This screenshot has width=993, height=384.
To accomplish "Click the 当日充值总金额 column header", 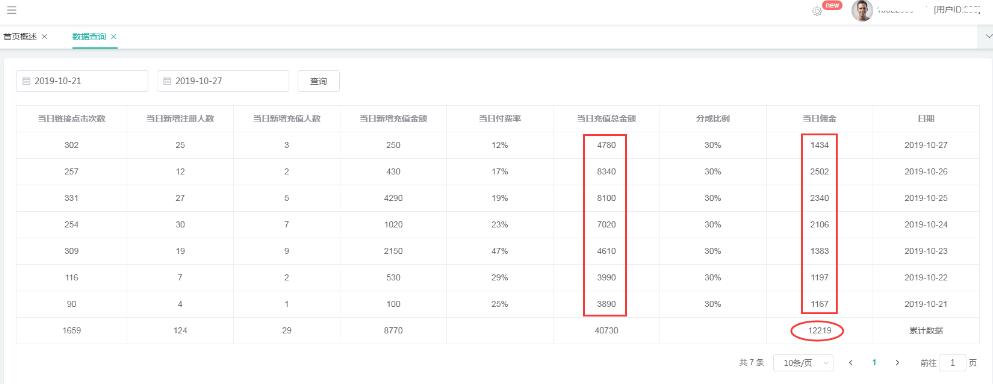I will 606,118.
